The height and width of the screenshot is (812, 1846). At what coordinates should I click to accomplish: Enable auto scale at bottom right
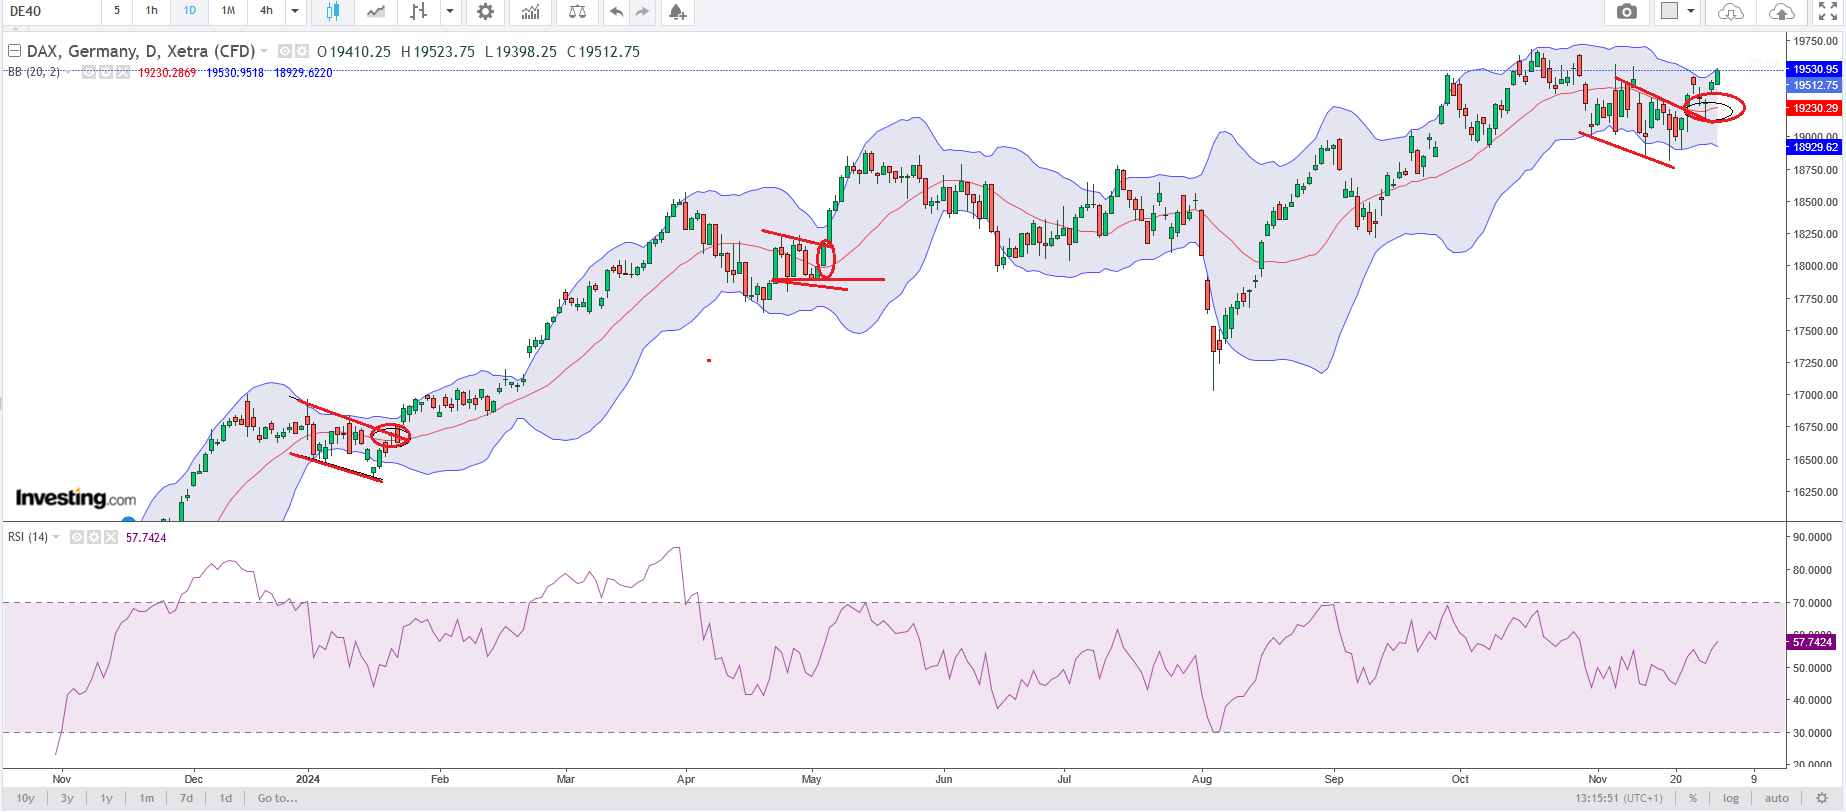tap(1777, 798)
